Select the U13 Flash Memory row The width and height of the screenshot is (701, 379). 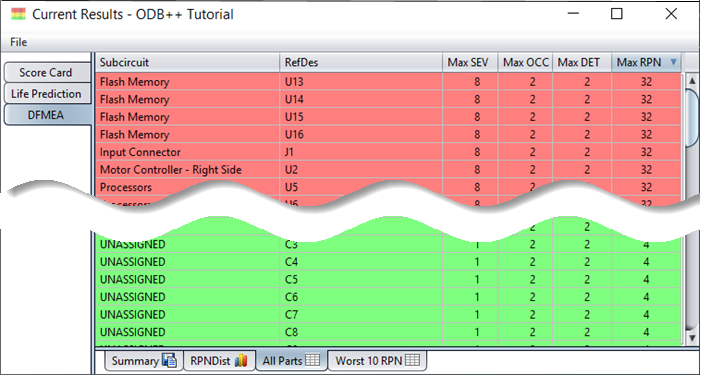point(389,82)
